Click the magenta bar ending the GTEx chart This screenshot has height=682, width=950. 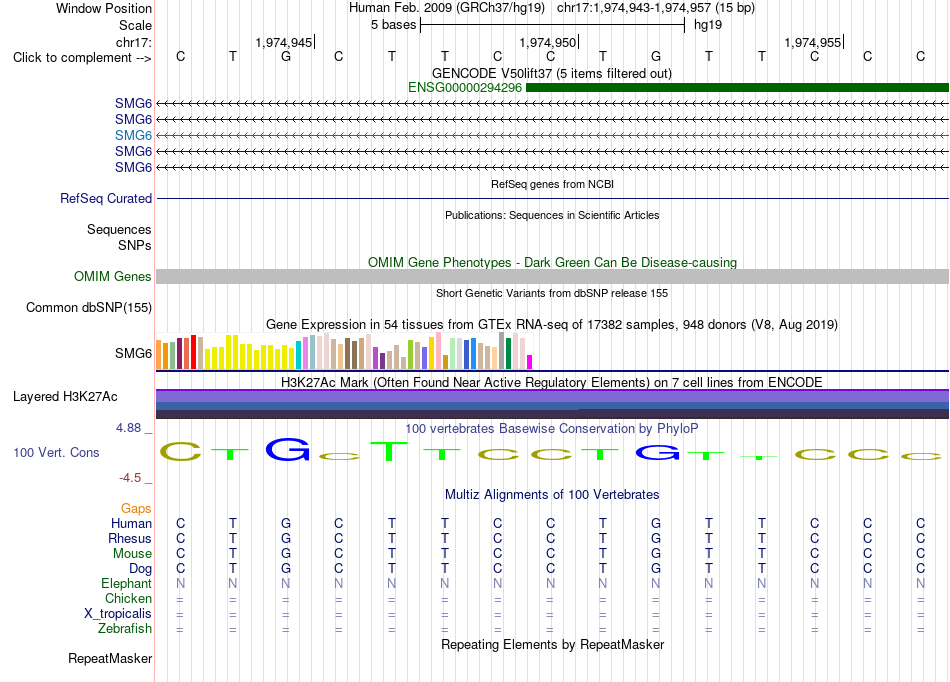point(529,362)
